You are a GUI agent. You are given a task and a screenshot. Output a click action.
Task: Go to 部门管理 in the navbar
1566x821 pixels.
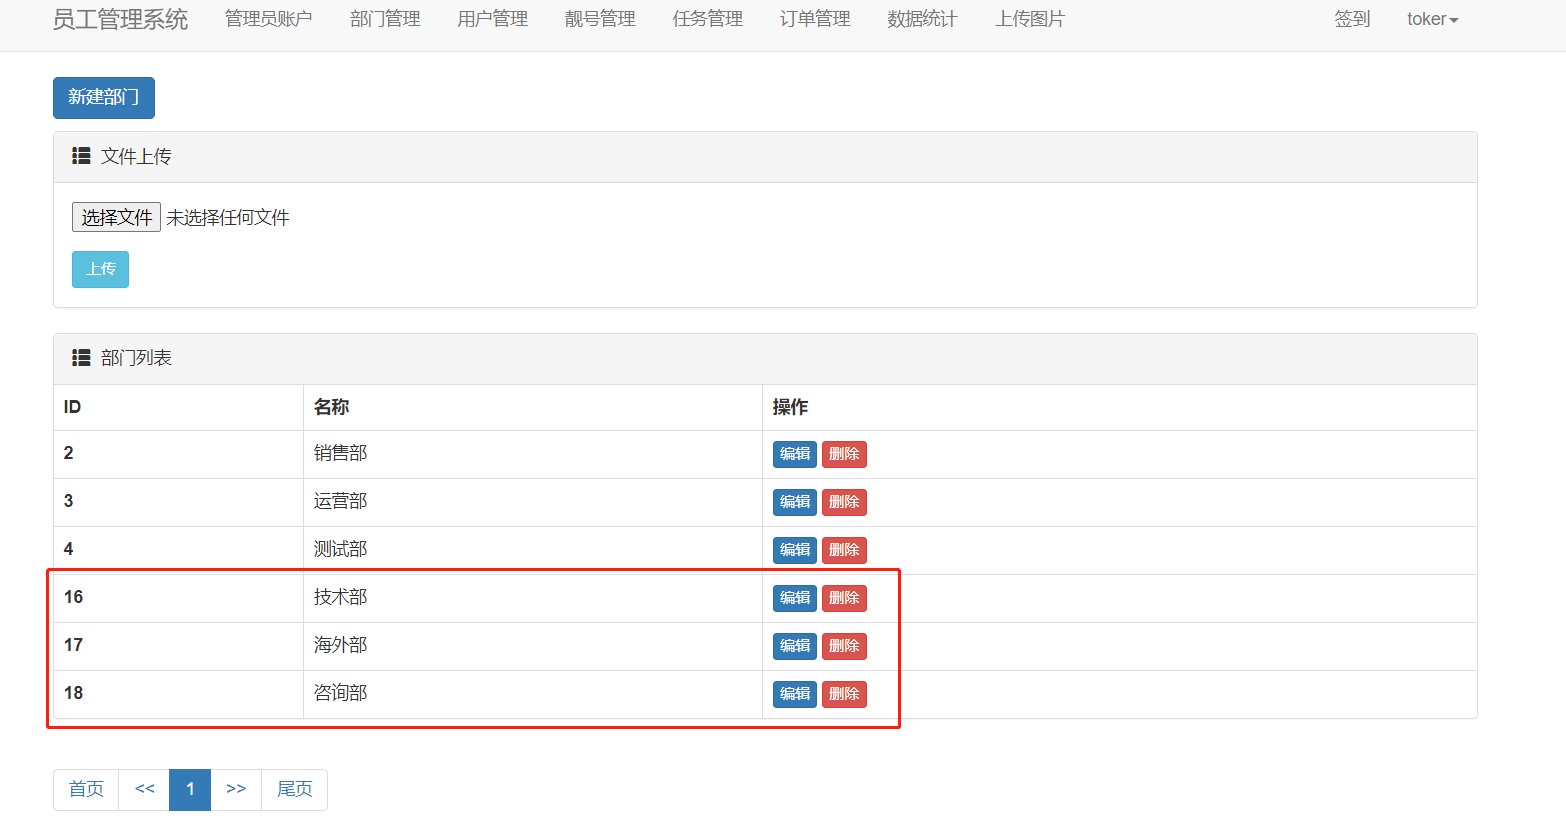pyautogui.click(x=385, y=19)
